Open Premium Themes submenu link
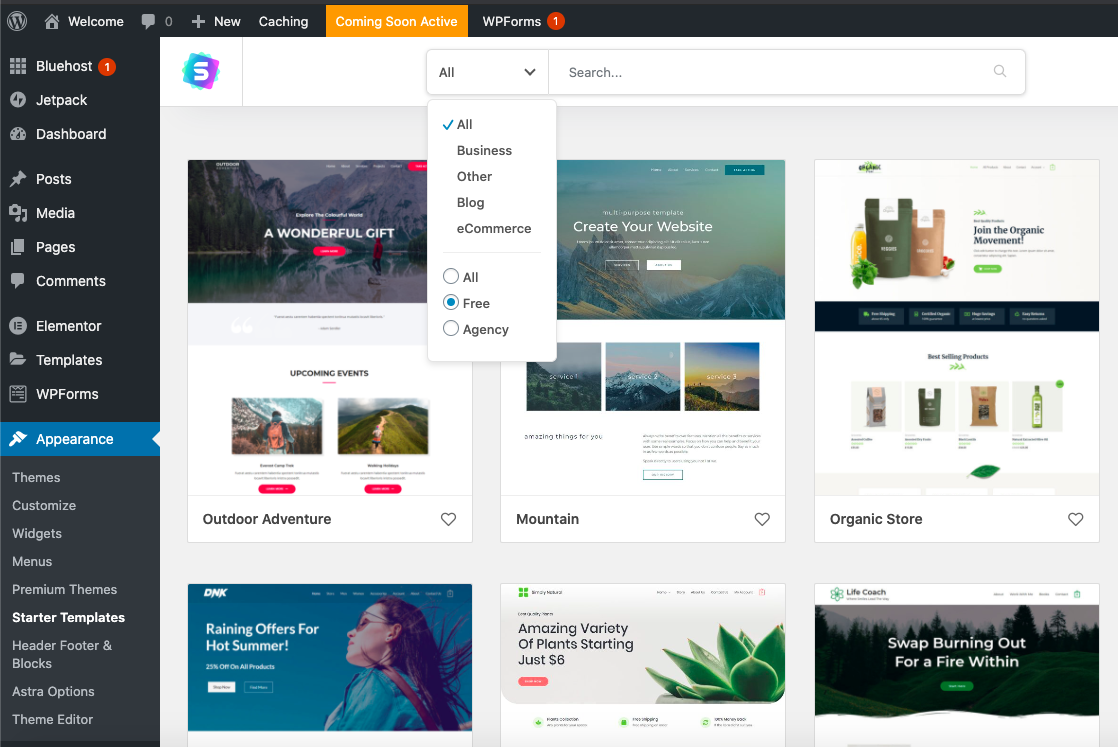The width and height of the screenshot is (1118, 747). (64, 589)
